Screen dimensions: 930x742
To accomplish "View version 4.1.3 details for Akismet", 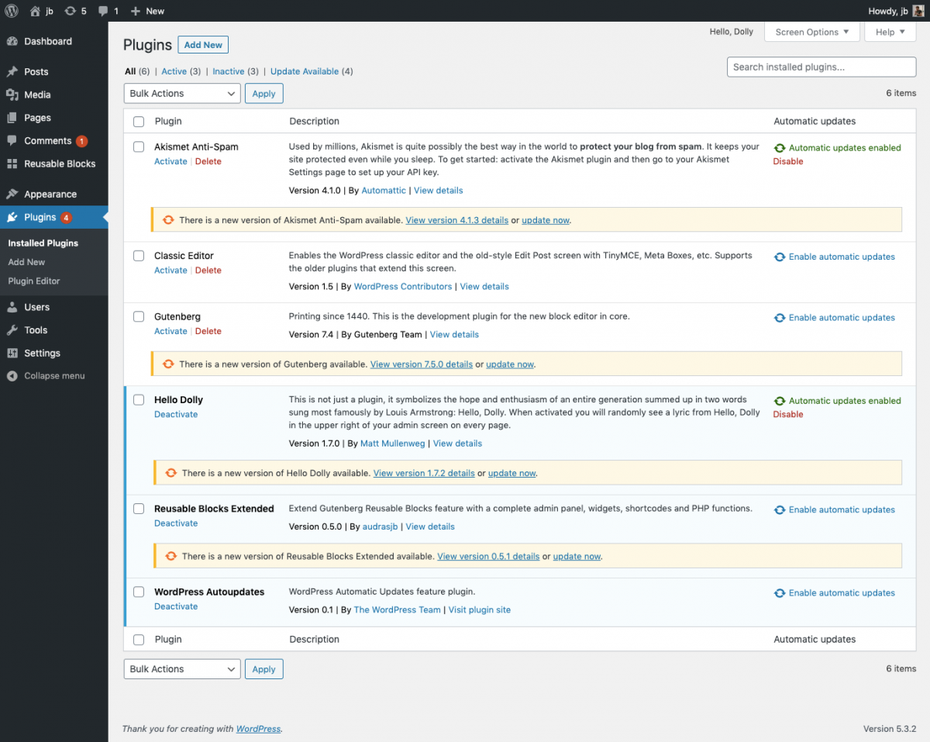I will tap(457, 220).
